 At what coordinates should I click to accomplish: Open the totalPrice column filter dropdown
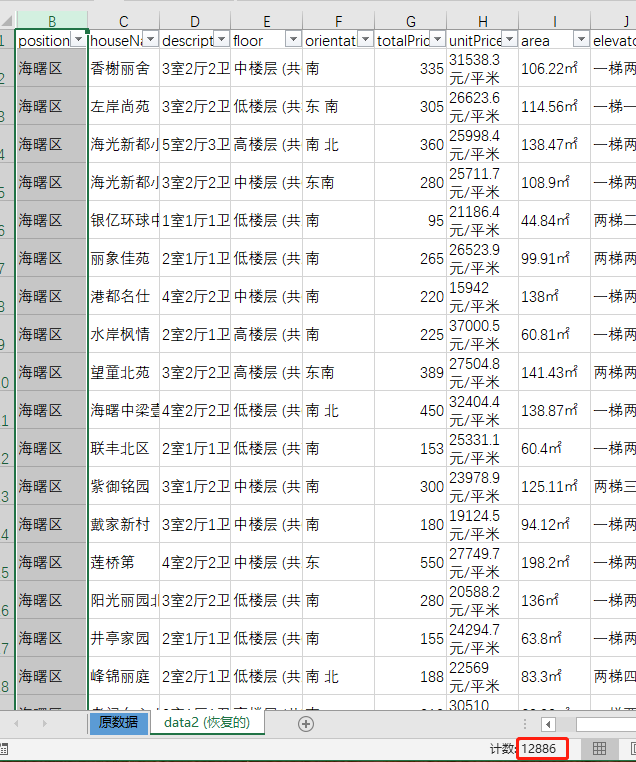(437, 40)
